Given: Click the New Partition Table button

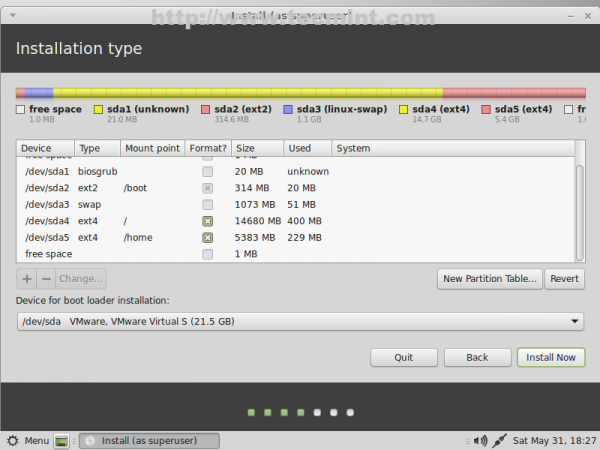Looking at the screenshot, I should click(x=491, y=279).
